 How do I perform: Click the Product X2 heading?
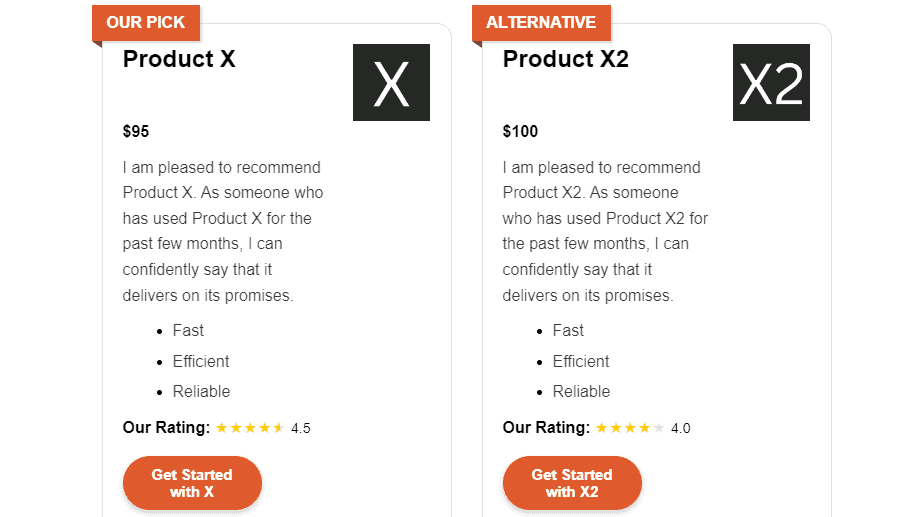(566, 59)
